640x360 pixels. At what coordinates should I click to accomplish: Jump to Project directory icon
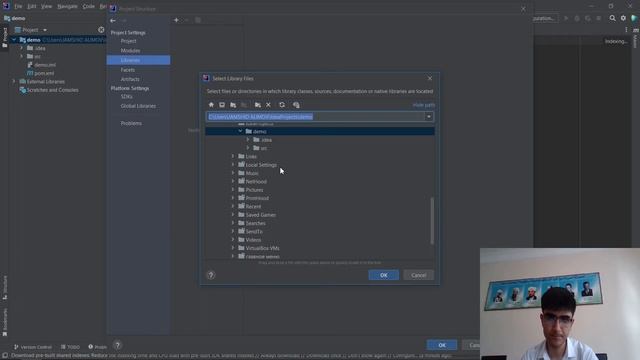click(x=233, y=105)
